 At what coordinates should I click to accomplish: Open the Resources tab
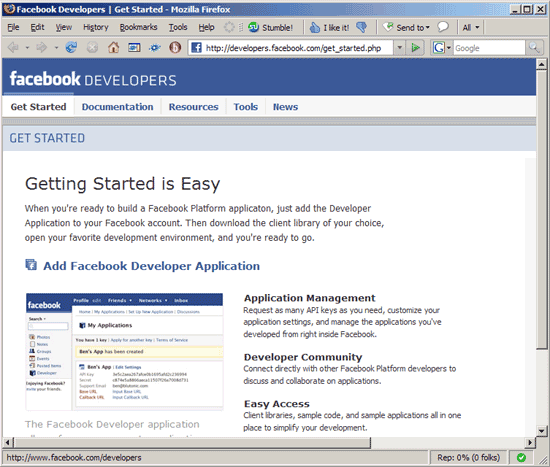[x=194, y=107]
